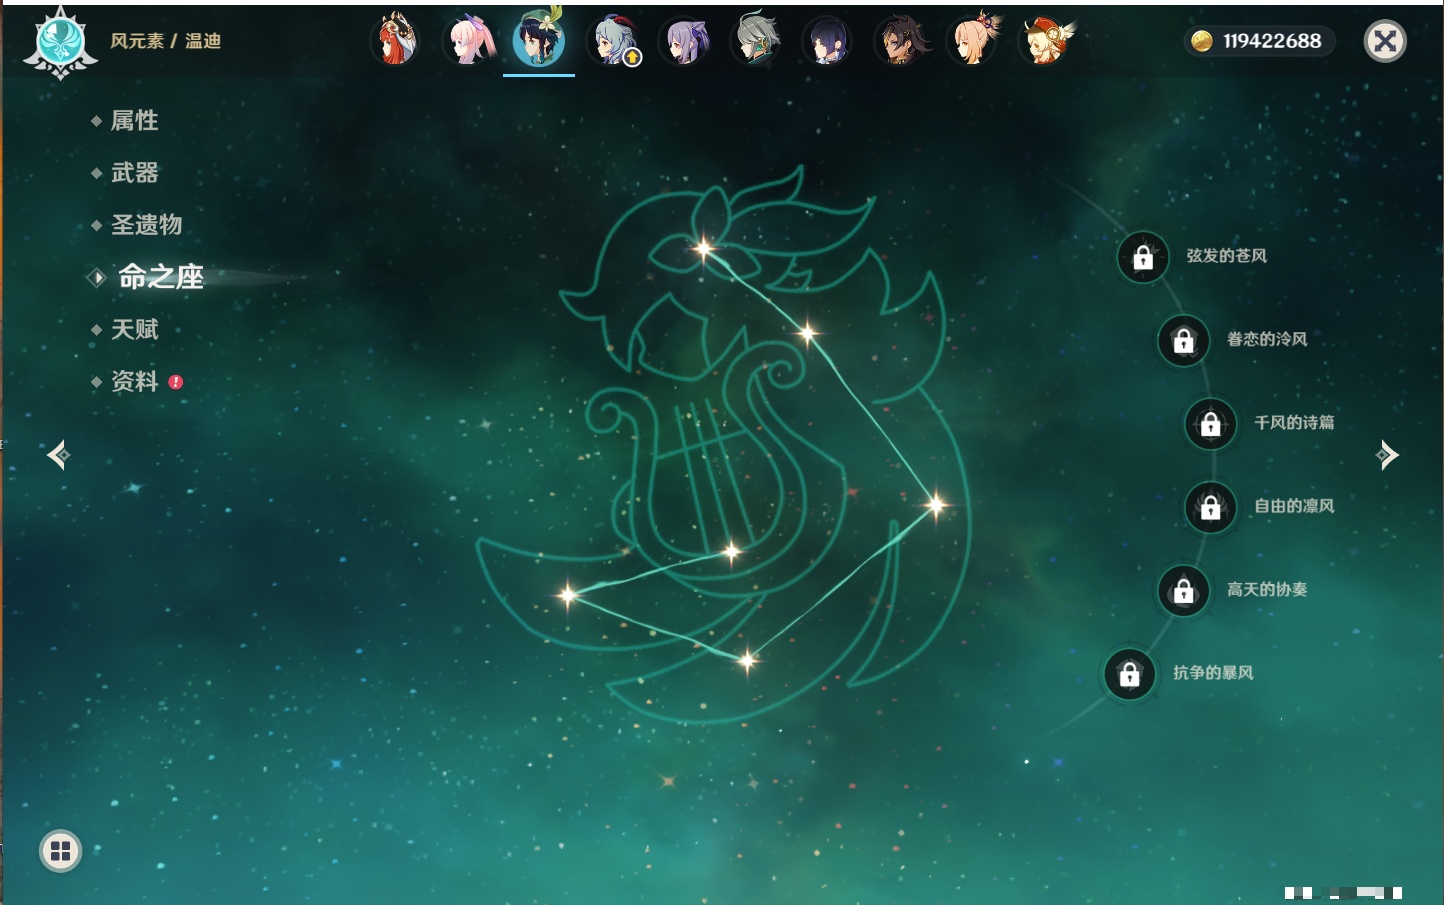Select the blonde character with hair ornament

tap(973, 41)
